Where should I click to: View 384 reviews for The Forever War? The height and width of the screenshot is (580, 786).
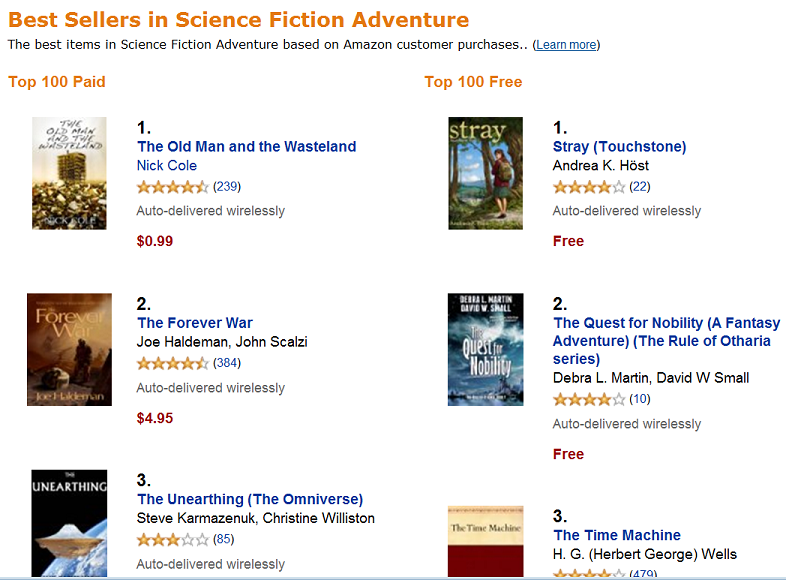coord(227,362)
